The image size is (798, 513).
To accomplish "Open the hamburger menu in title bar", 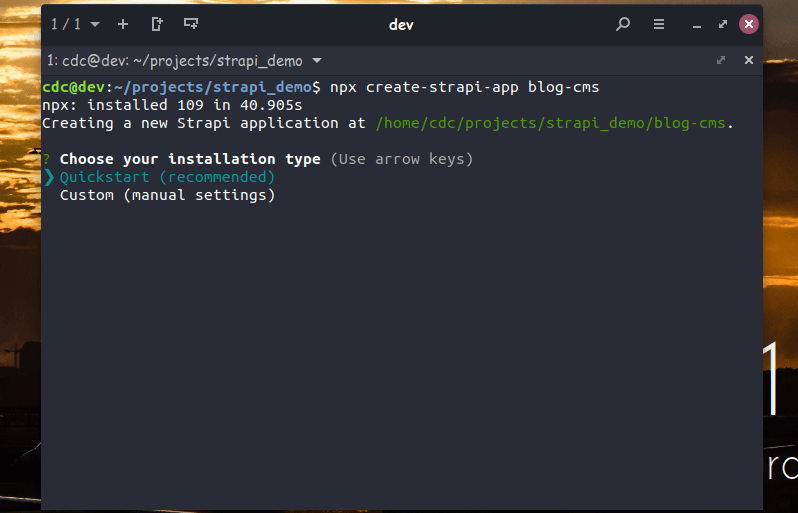I will (x=659, y=24).
